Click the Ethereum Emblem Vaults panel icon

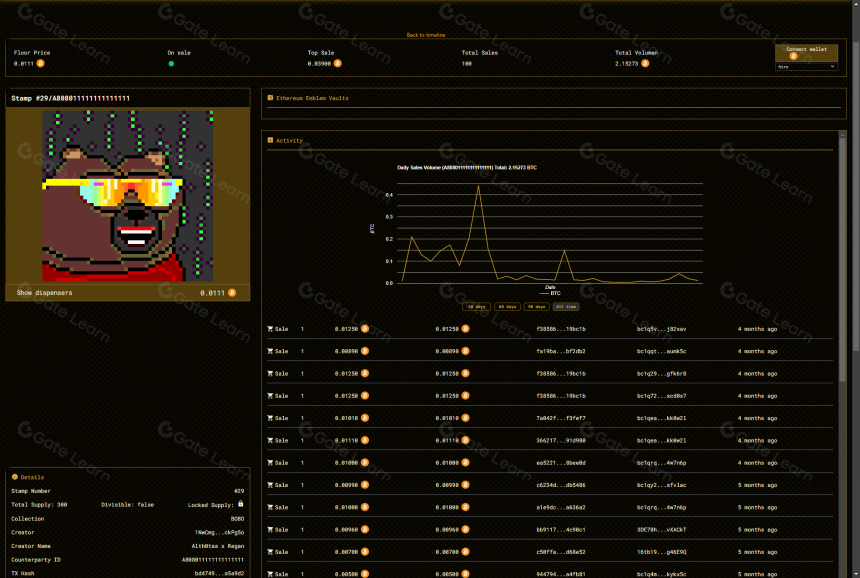tap(270, 98)
